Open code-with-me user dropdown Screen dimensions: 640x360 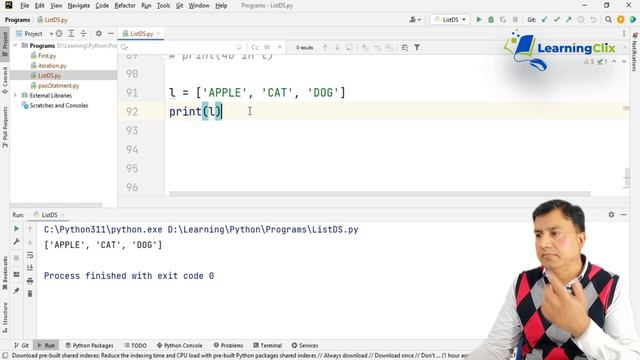(x=415, y=20)
